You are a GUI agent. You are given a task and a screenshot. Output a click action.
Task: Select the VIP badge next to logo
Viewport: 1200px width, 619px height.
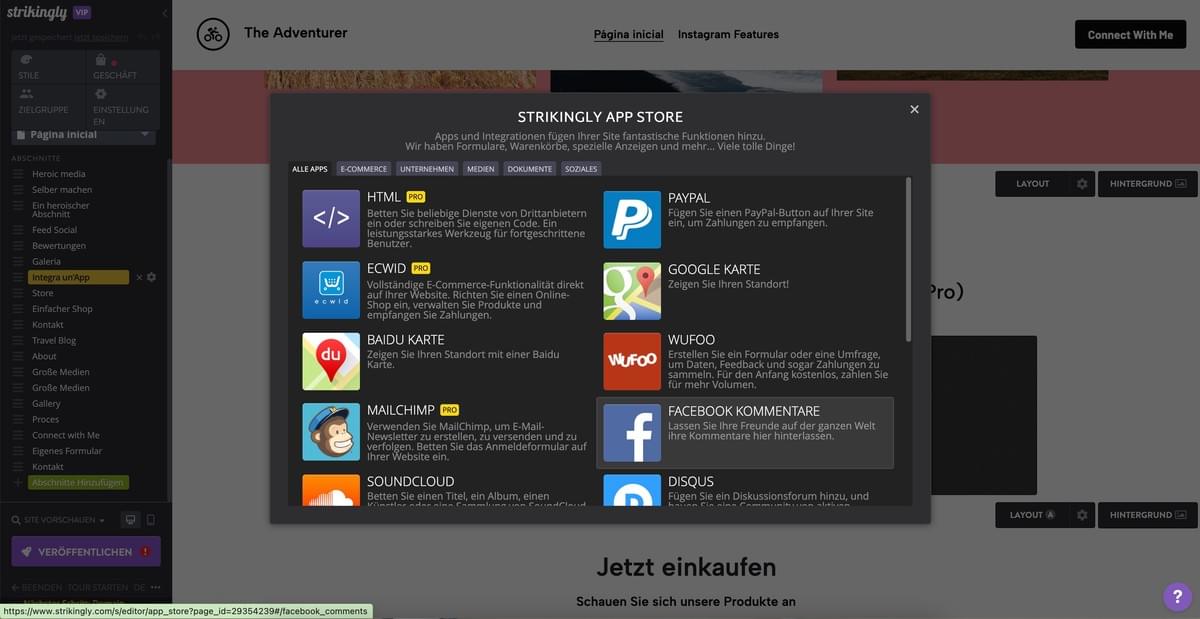tap(82, 12)
